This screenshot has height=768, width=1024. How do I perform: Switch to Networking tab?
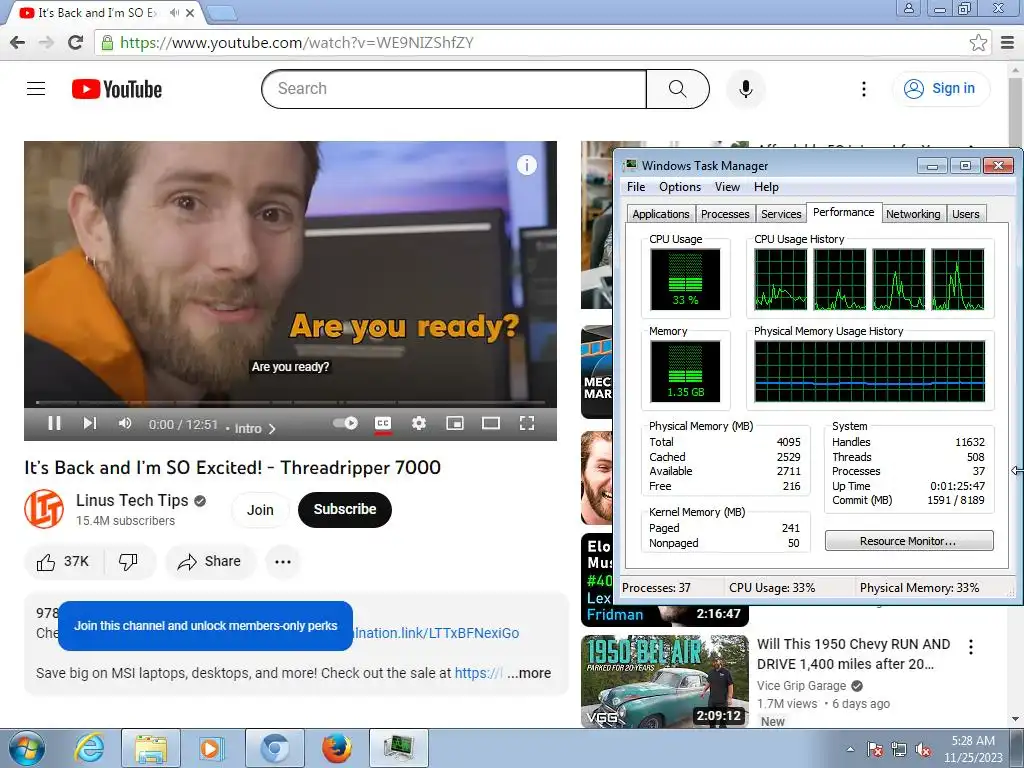(913, 214)
